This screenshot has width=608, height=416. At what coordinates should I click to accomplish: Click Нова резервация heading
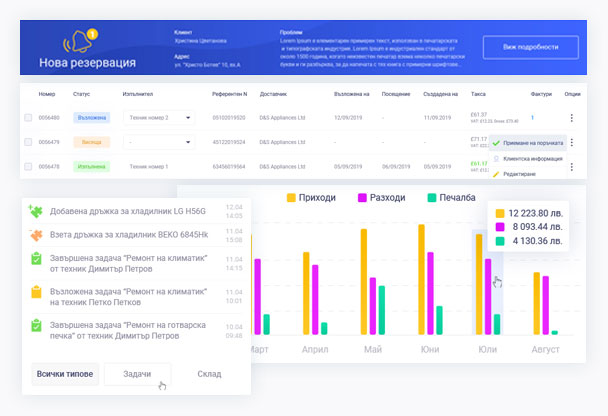click(x=88, y=63)
